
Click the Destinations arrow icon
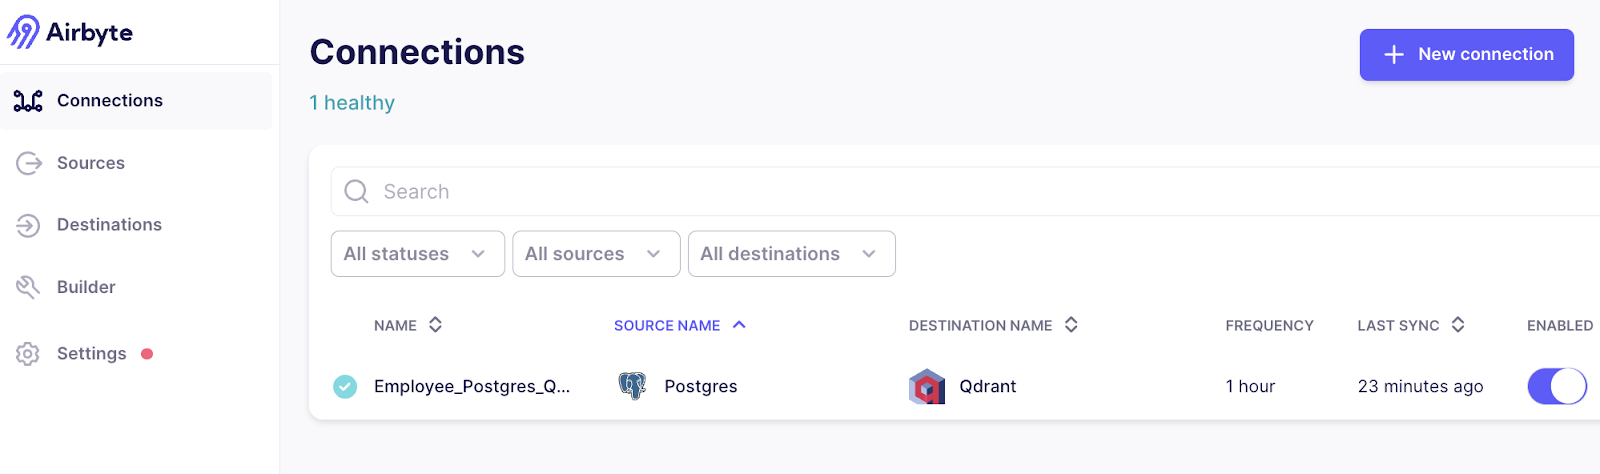pyautogui.click(x=28, y=225)
